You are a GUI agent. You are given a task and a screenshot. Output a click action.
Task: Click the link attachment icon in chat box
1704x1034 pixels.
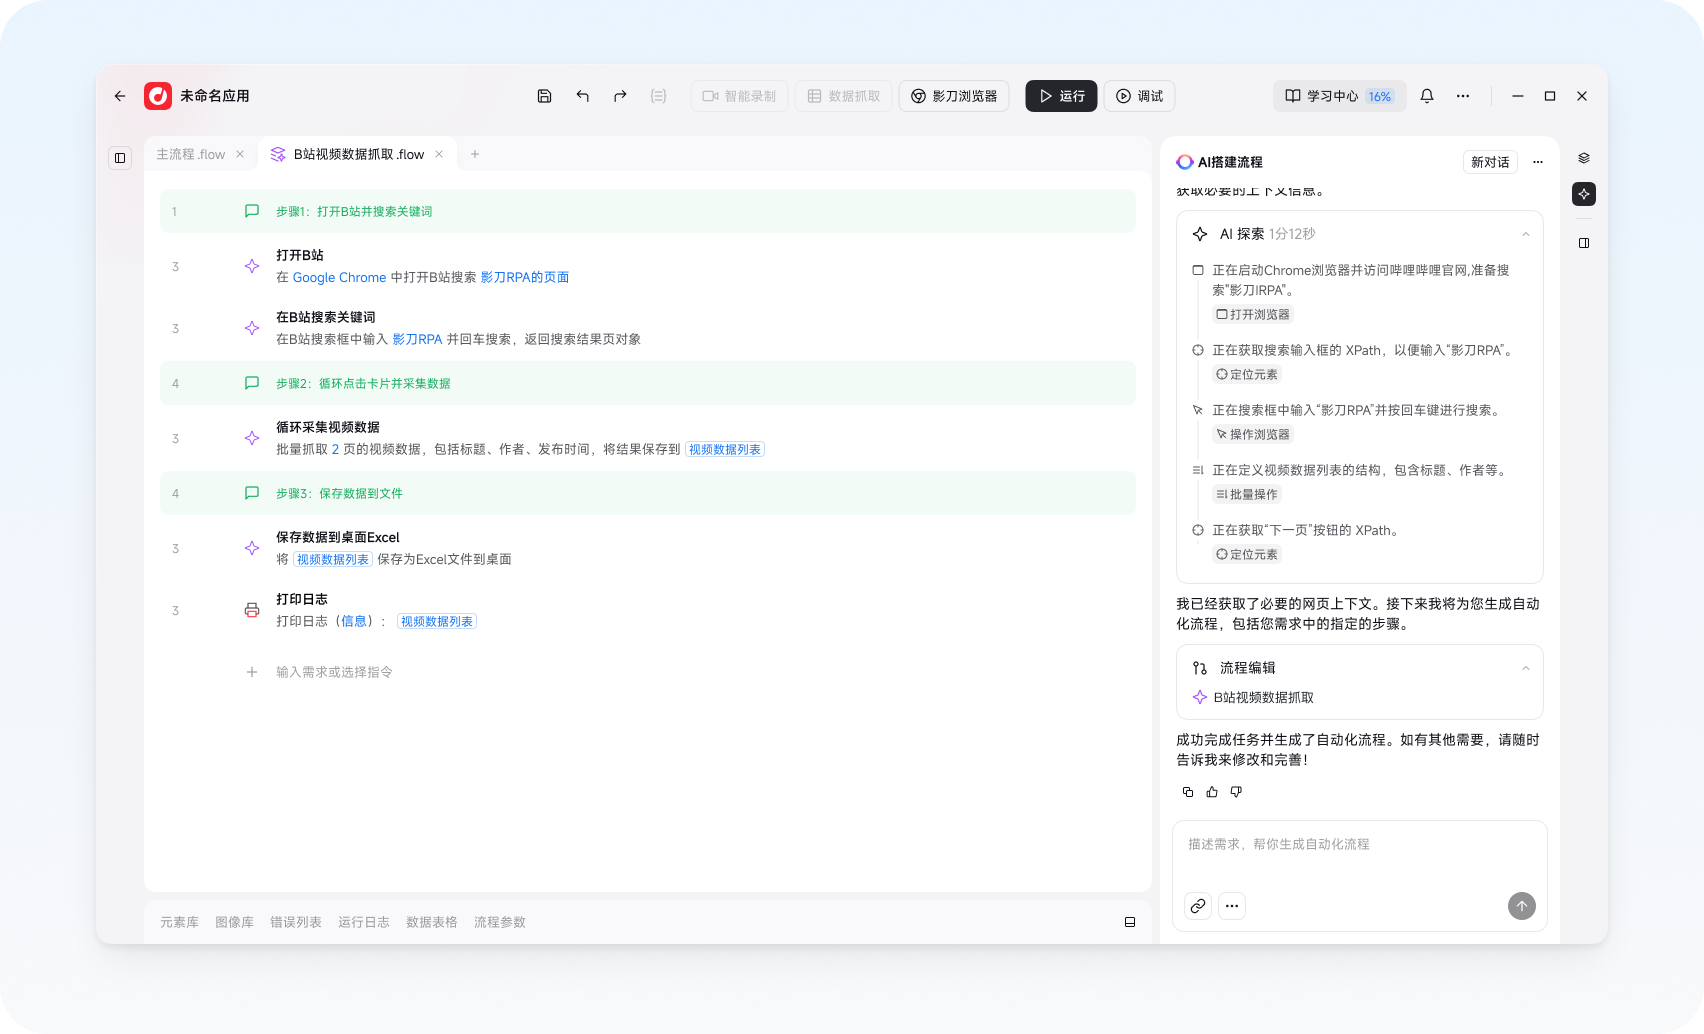[1198, 906]
